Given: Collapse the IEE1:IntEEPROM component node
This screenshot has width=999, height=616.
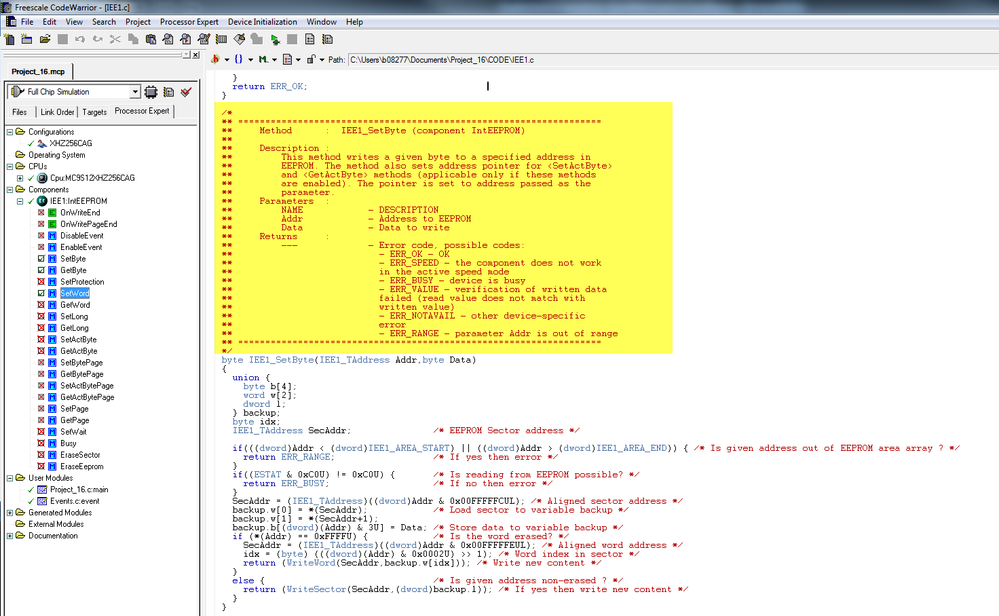Looking at the screenshot, I should [x=20, y=201].
